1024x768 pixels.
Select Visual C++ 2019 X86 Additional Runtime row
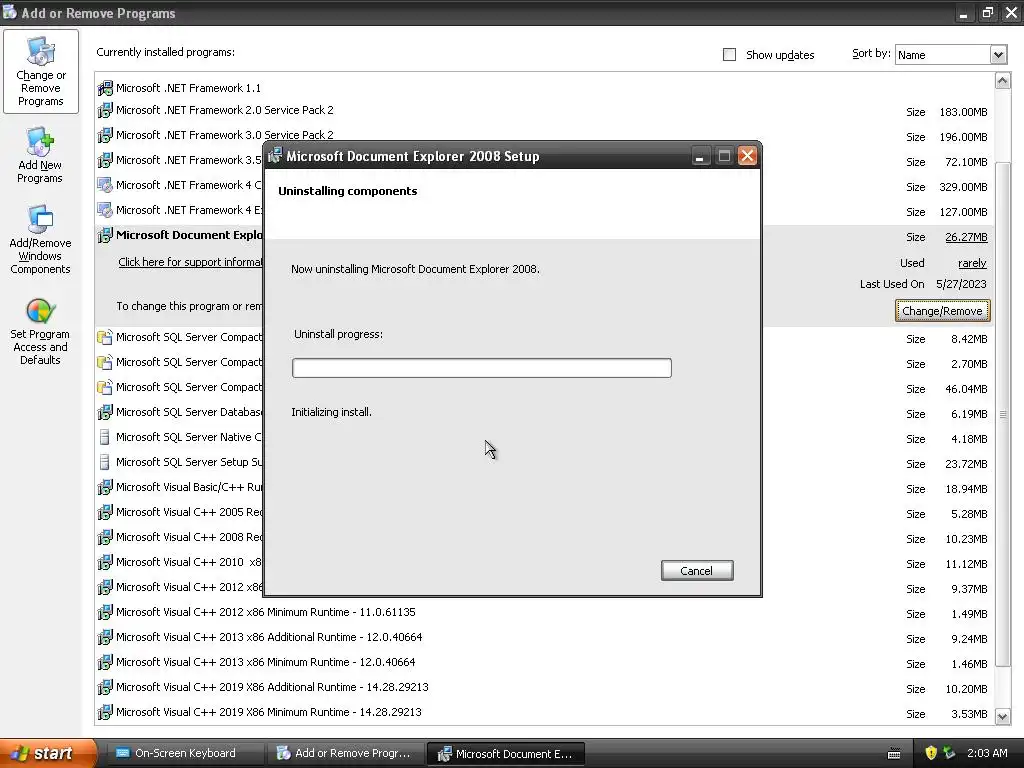pos(545,688)
